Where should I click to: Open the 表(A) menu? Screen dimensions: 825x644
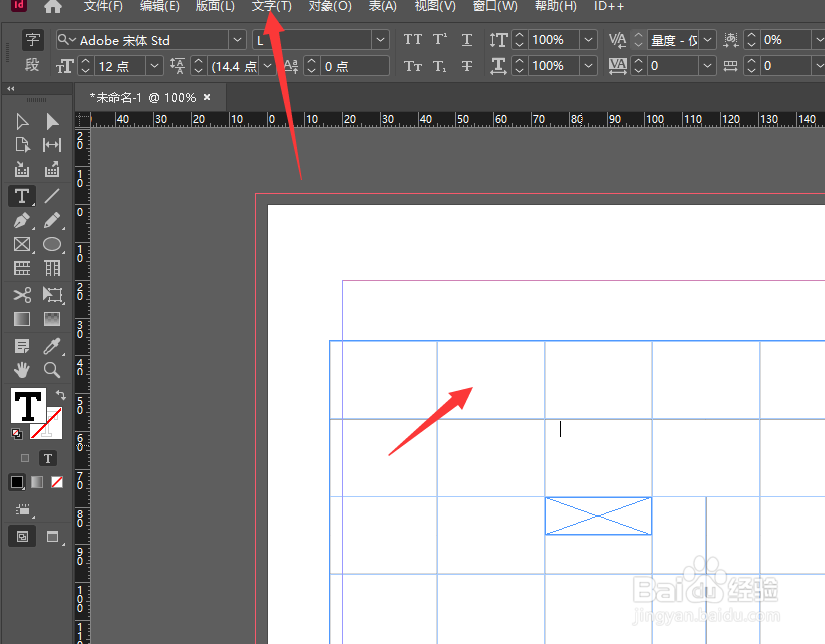383,6
